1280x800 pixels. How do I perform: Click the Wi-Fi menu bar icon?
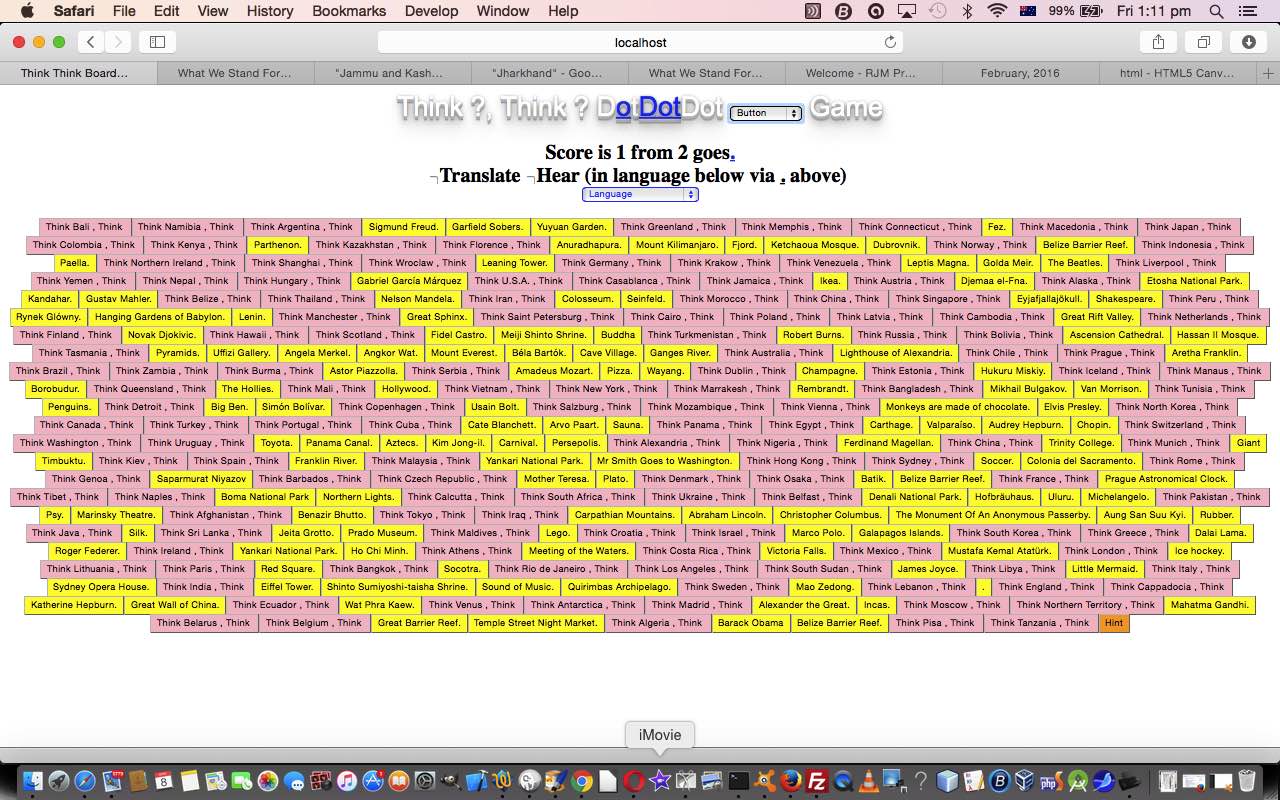996,11
